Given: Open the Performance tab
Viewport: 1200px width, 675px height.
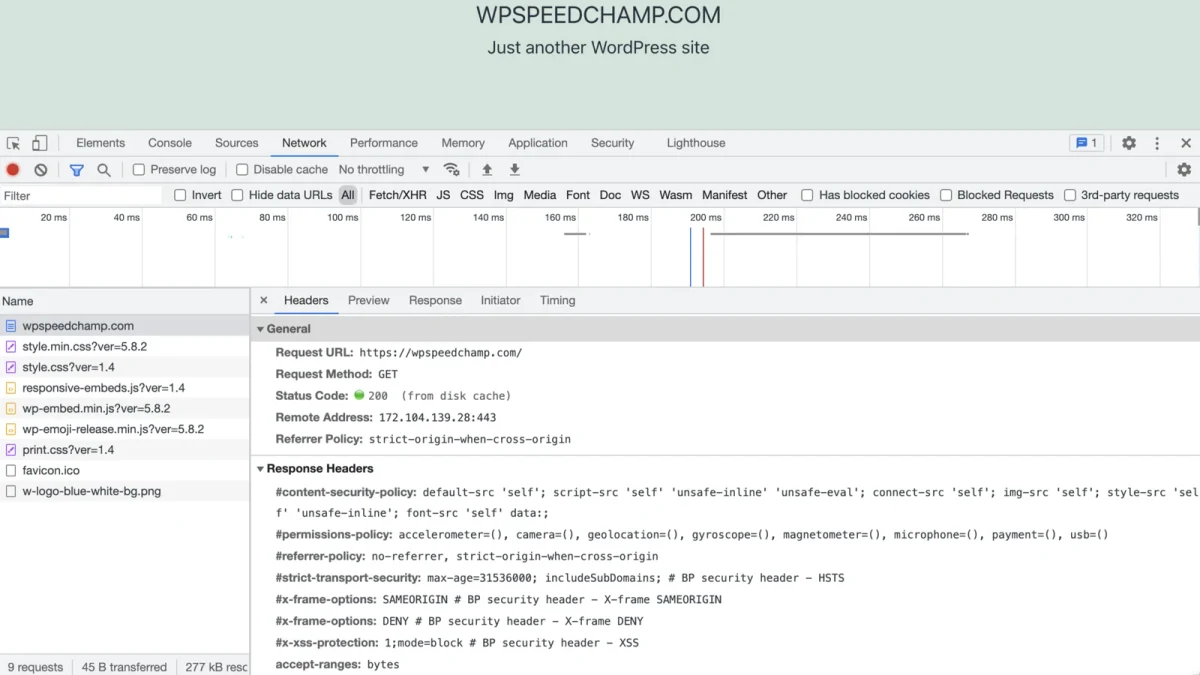Looking at the screenshot, I should [384, 143].
